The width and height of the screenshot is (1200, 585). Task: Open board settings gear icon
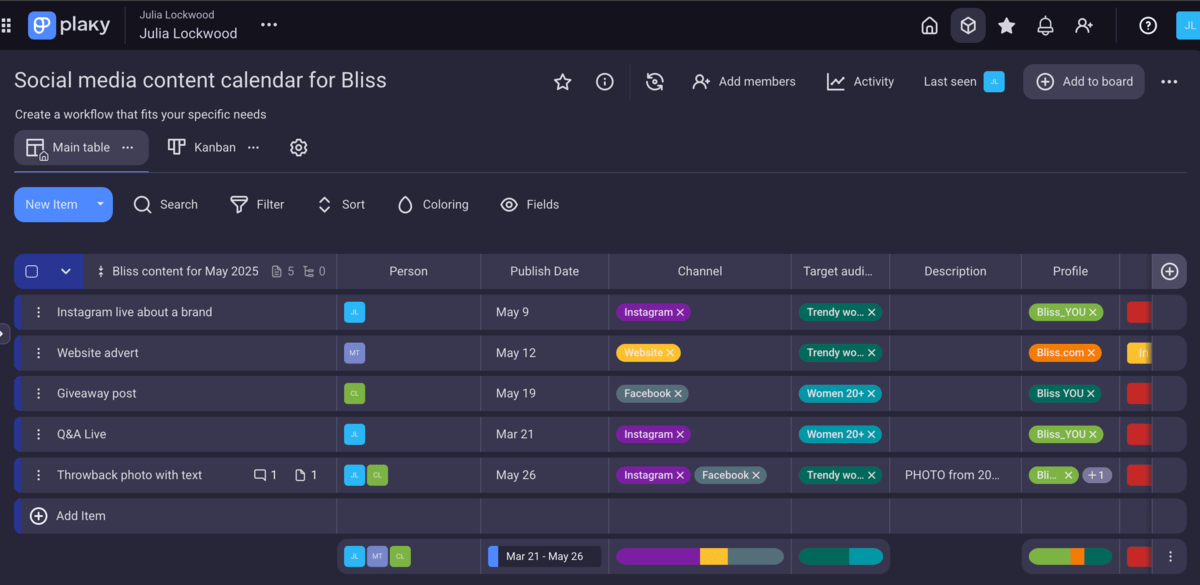click(298, 147)
